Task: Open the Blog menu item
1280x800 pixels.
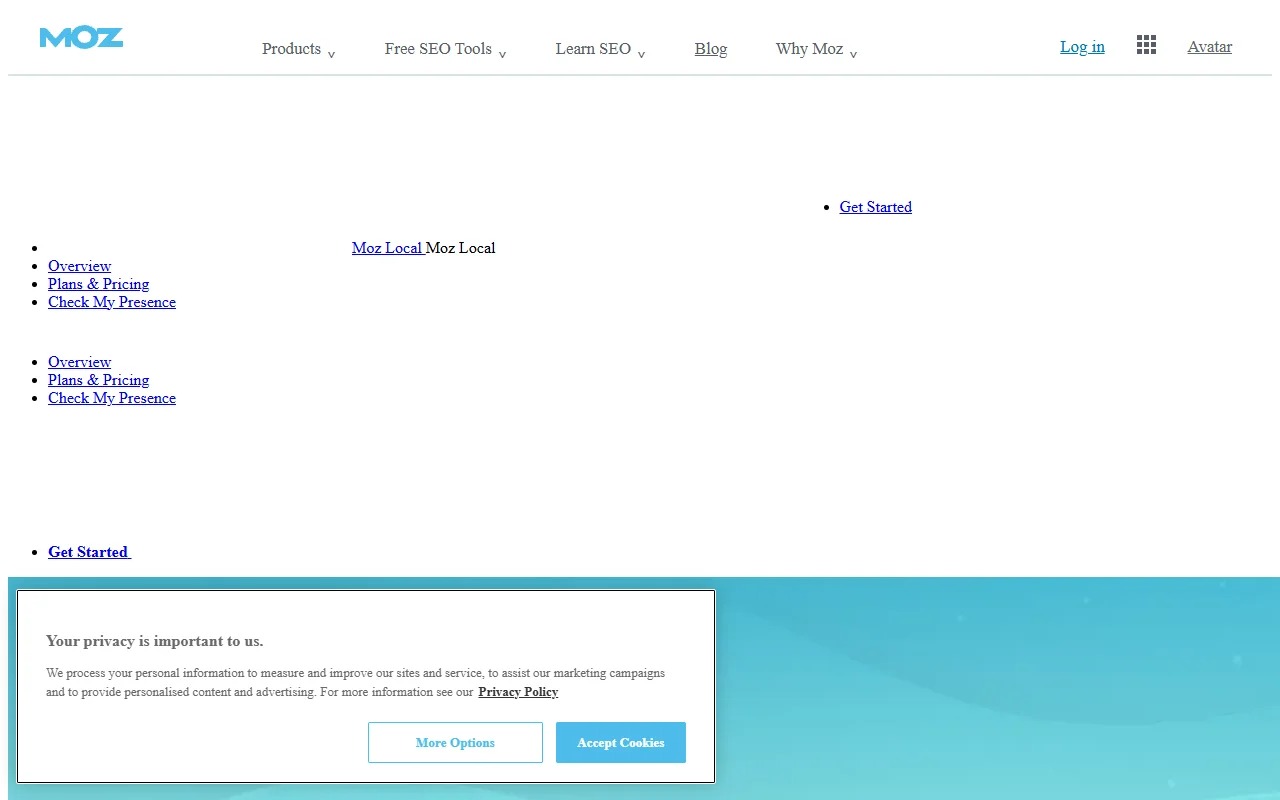Action: pos(711,48)
